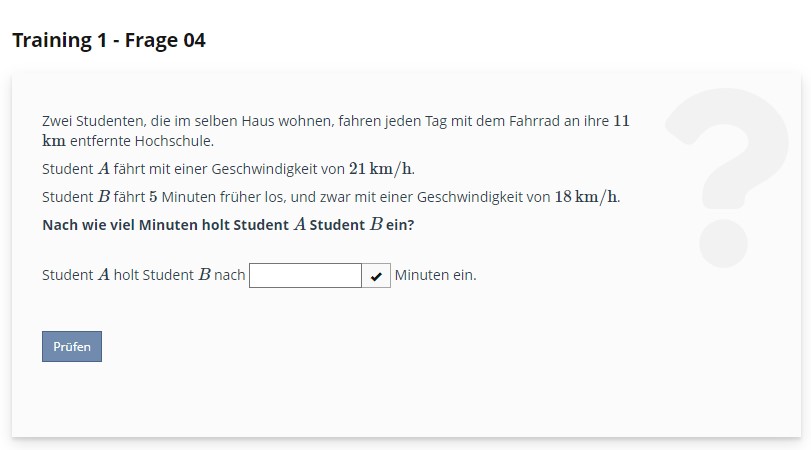Click the label 'Student A holt Student B nach'

coord(143,275)
